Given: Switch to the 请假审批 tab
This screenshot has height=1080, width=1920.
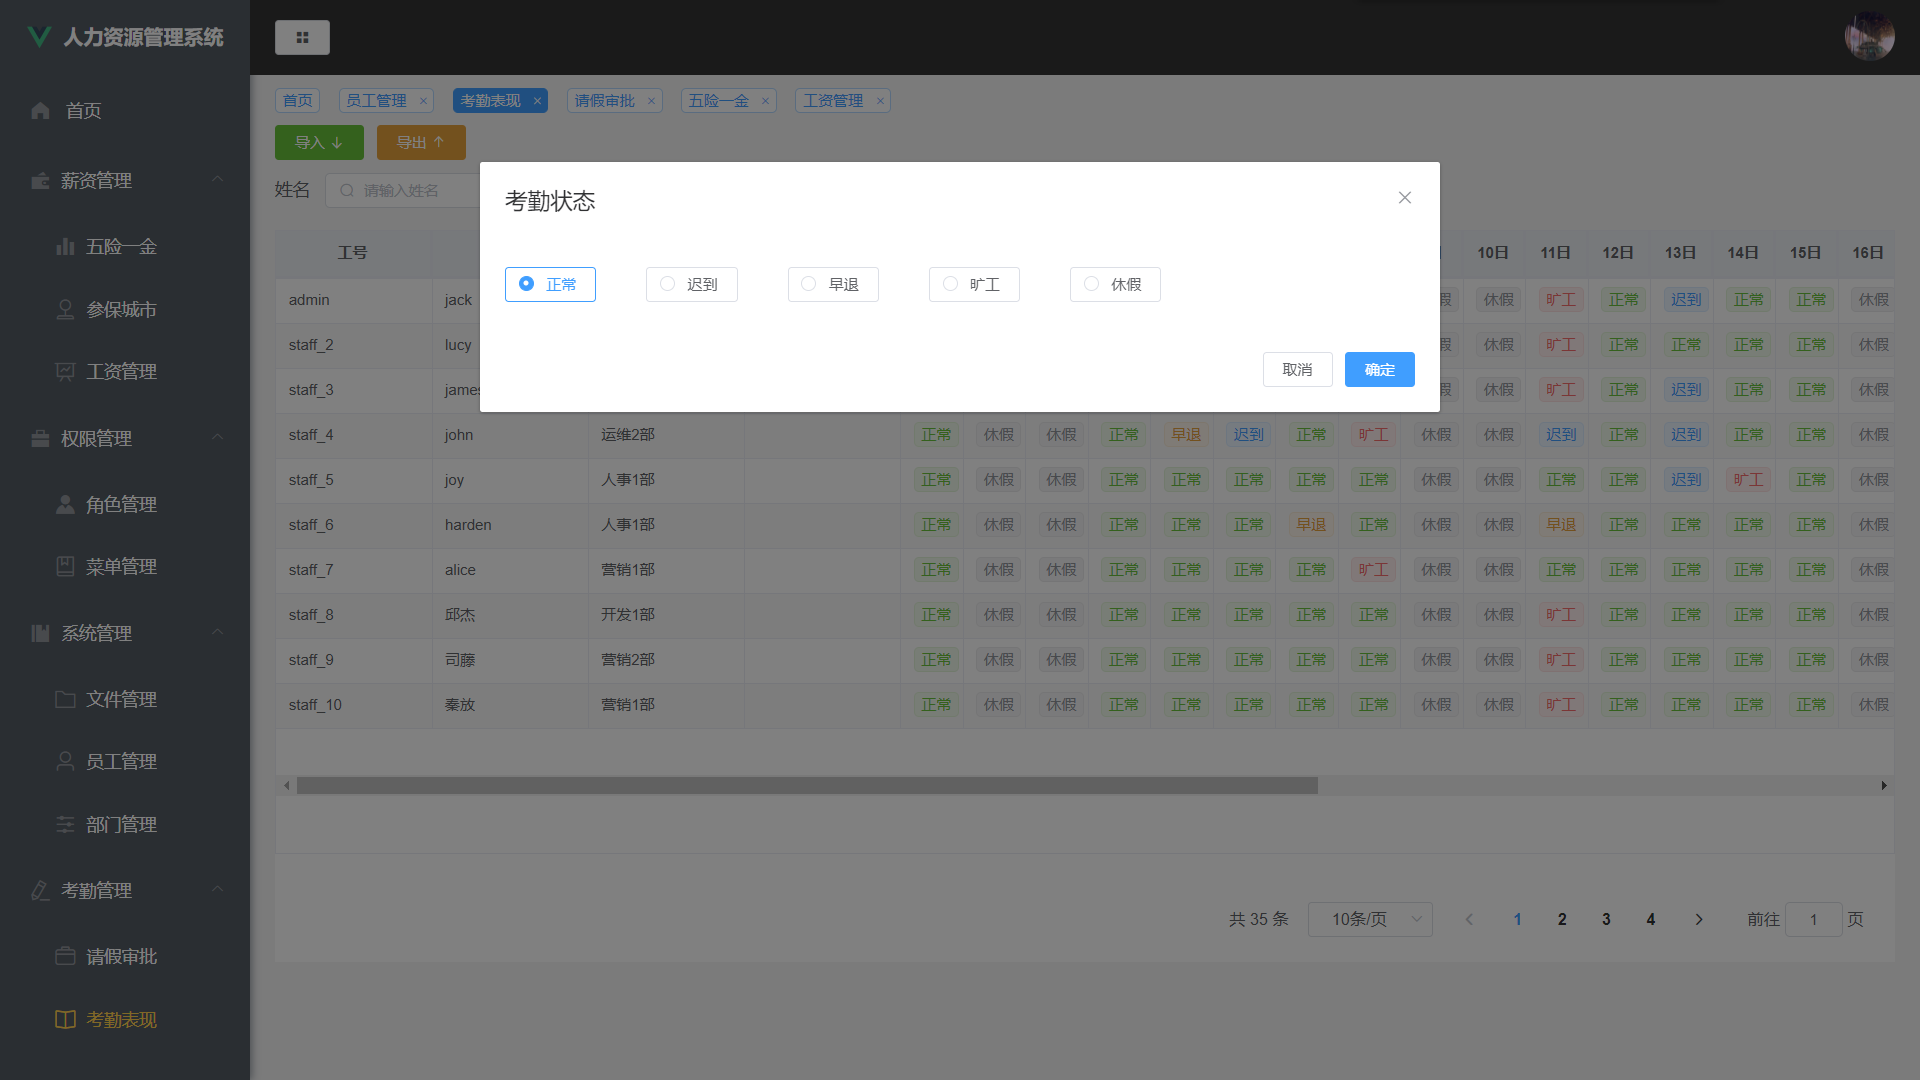Looking at the screenshot, I should [604, 101].
